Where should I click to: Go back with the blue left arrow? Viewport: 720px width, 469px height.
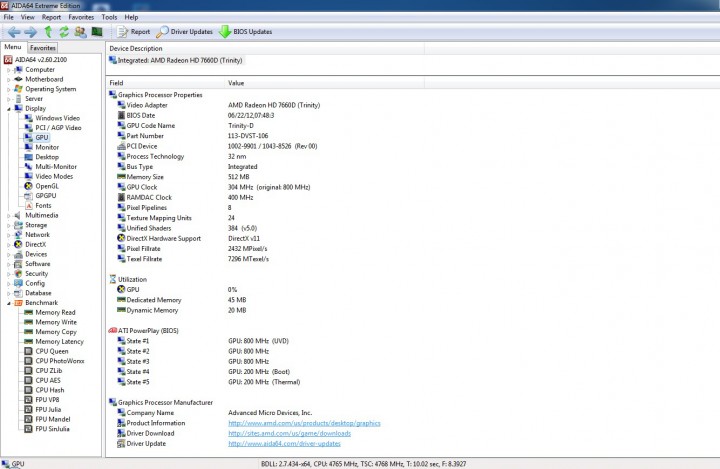(x=14, y=32)
